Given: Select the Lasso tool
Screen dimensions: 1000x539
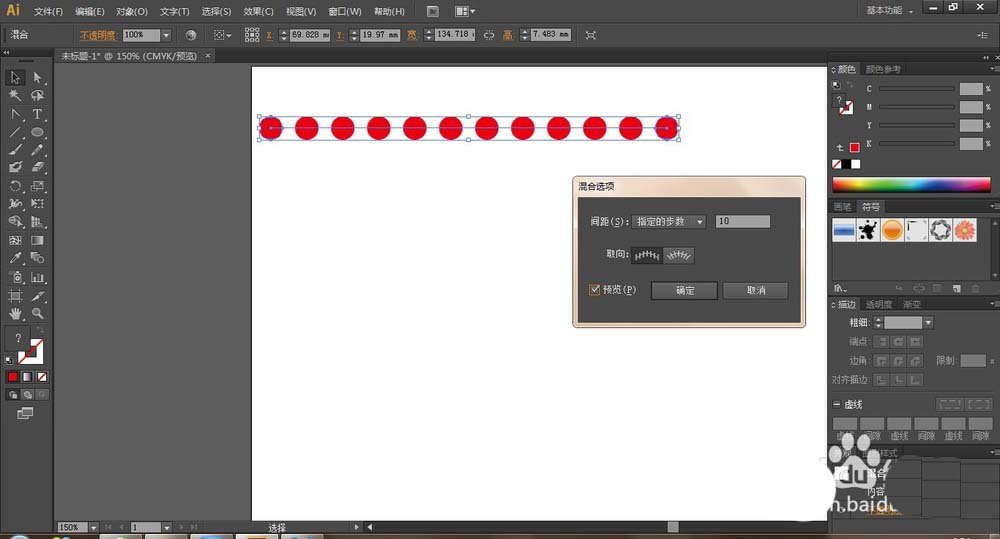Looking at the screenshot, I should 38,95.
